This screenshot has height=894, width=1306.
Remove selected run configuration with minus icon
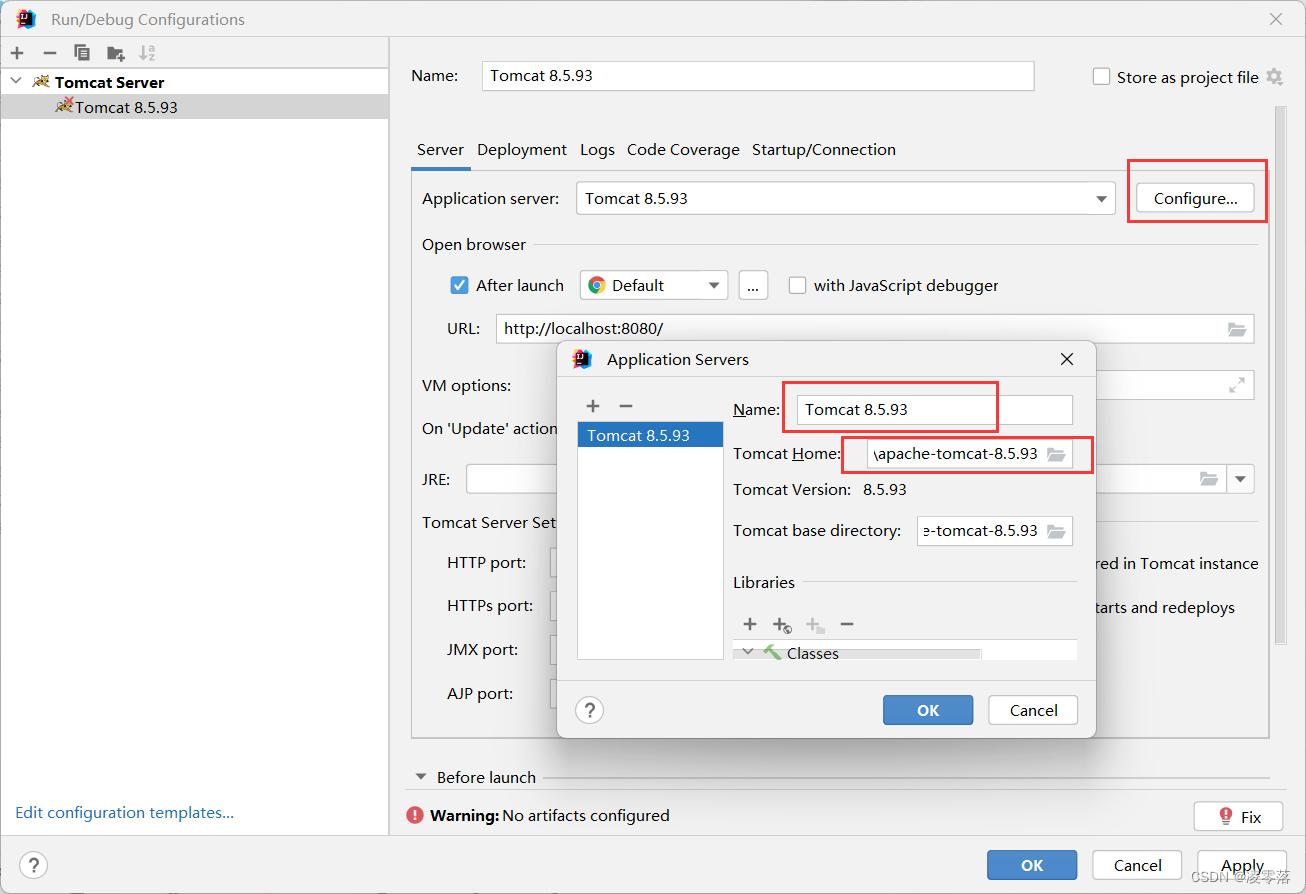pyautogui.click(x=50, y=52)
